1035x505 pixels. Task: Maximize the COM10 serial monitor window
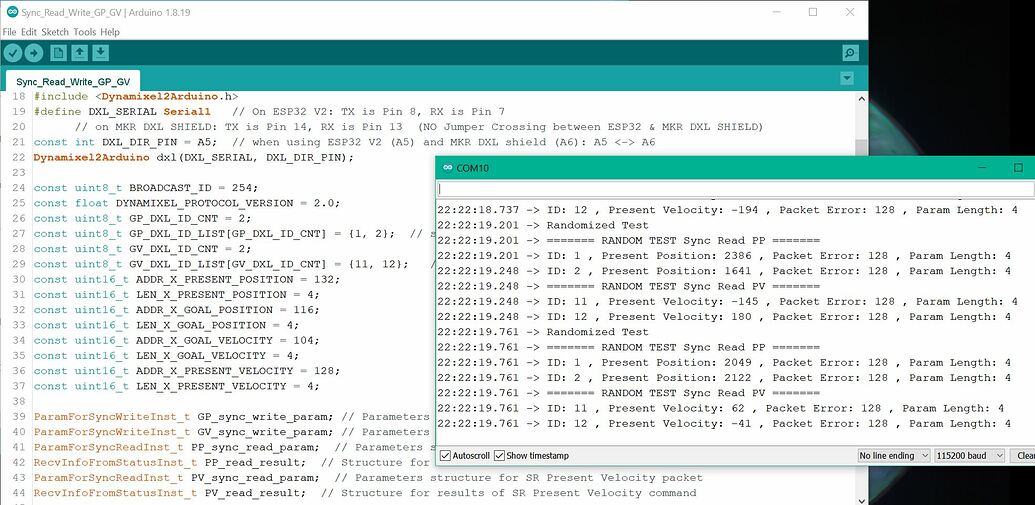pyautogui.click(x=1018, y=168)
